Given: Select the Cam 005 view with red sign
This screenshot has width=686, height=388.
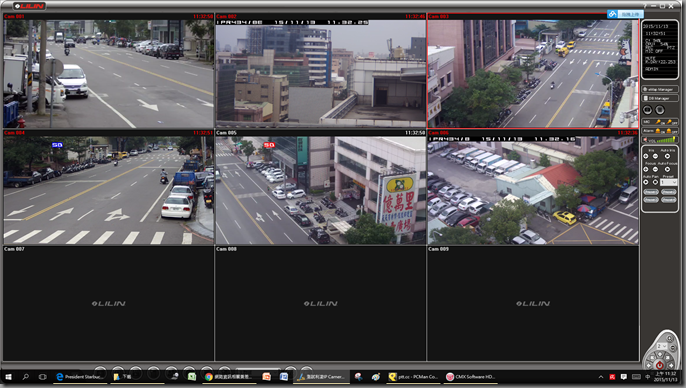Looking at the screenshot, I should (x=320, y=190).
